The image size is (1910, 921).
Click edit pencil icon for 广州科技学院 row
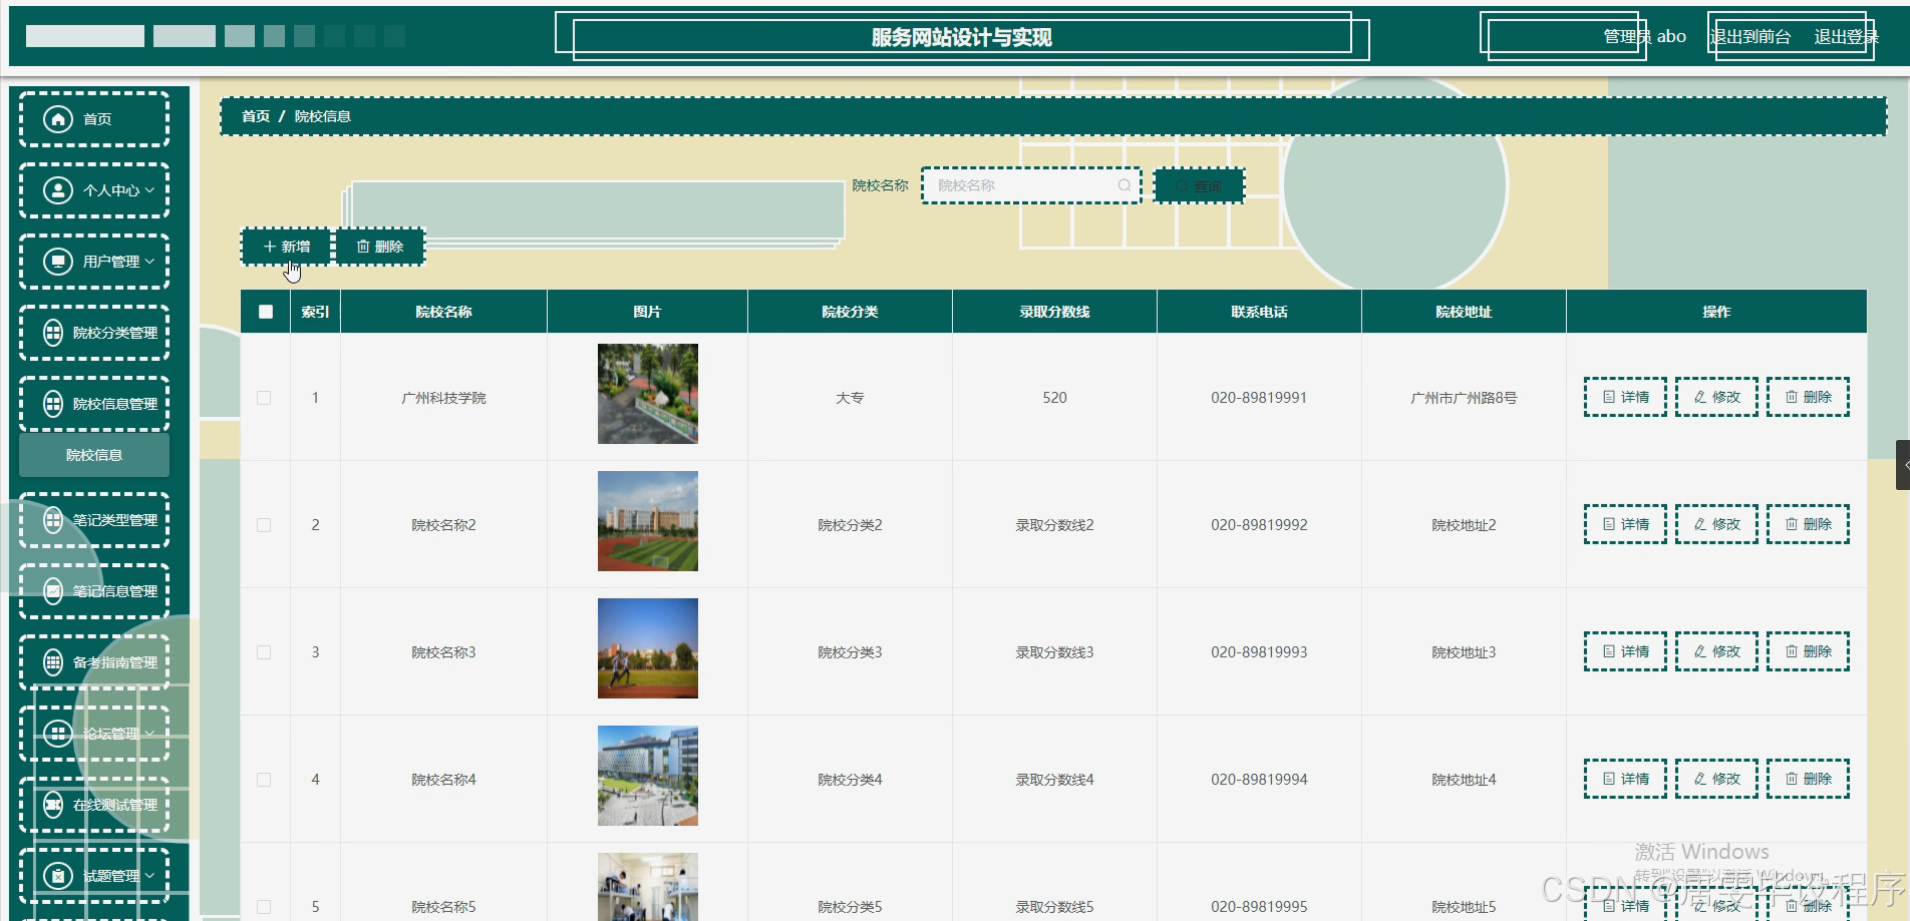pos(1699,397)
